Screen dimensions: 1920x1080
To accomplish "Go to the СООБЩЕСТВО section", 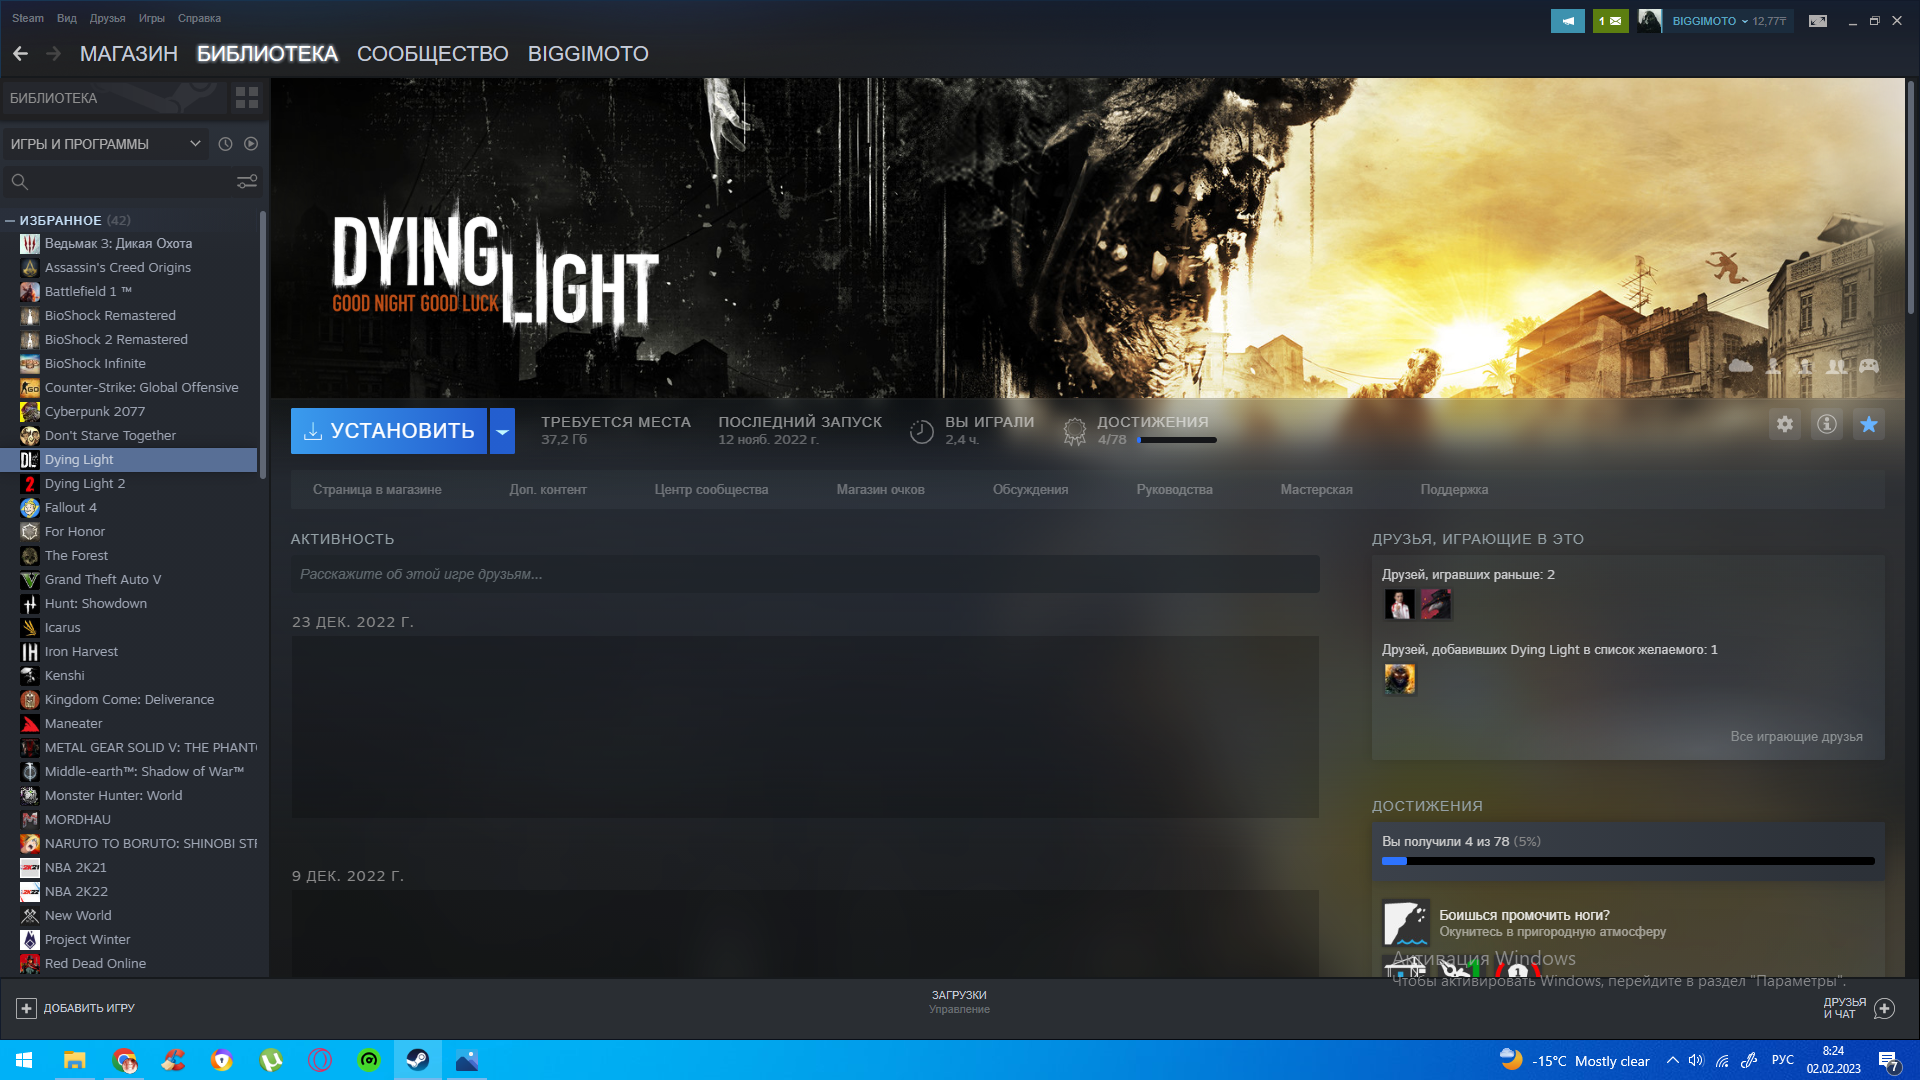I will pyautogui.click(x=432, y=54).
